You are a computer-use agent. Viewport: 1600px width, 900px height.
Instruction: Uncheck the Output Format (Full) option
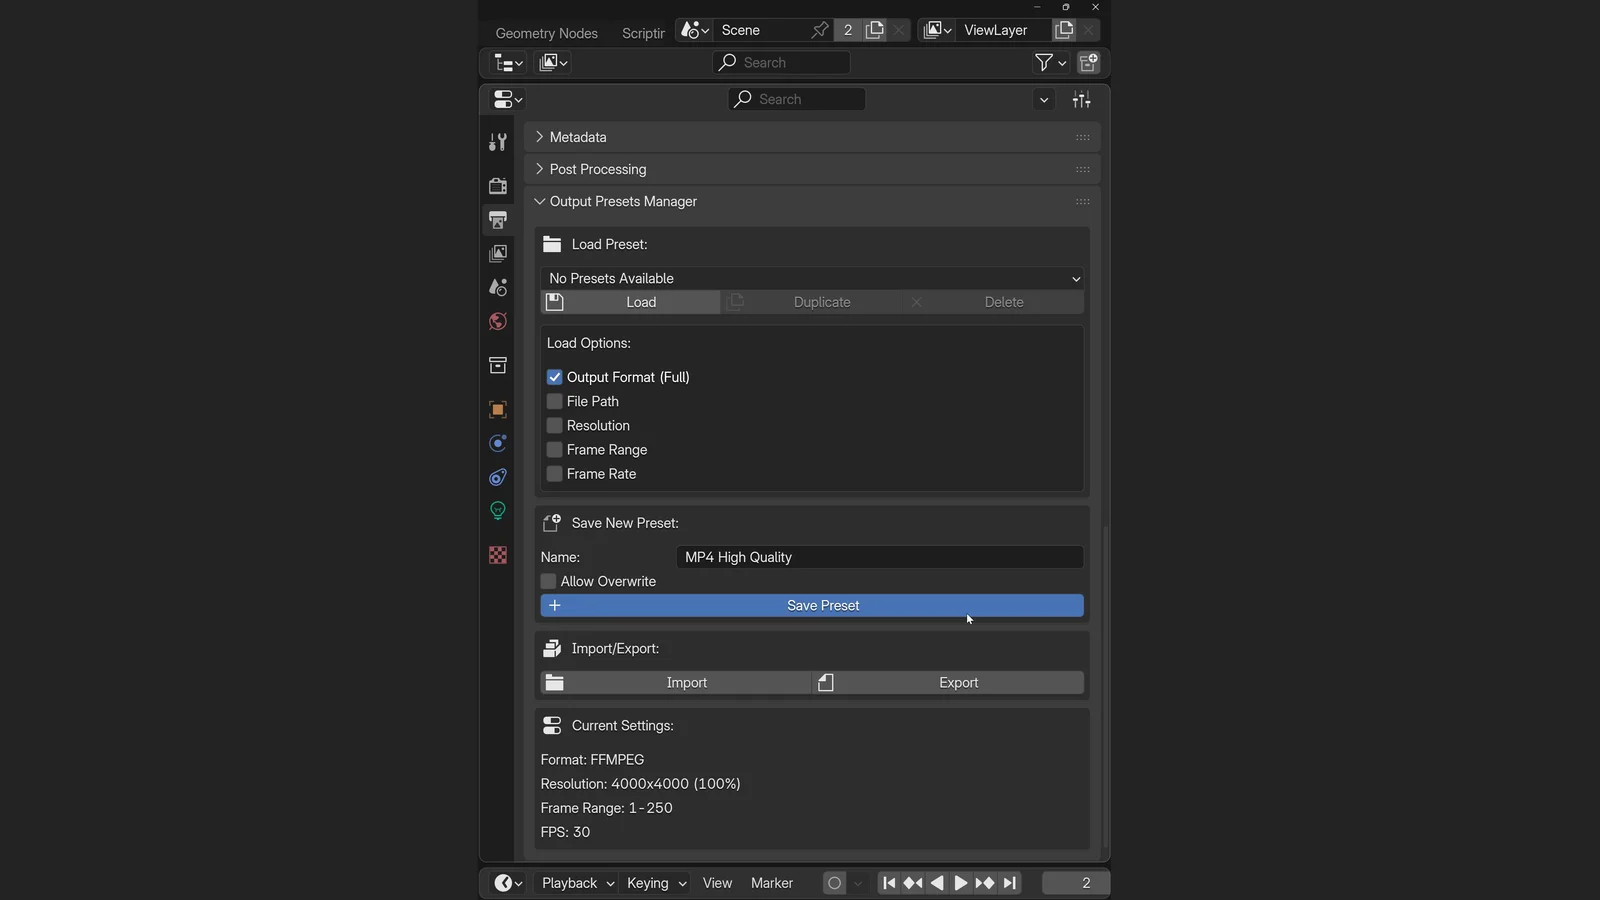(x=555, y=377)
